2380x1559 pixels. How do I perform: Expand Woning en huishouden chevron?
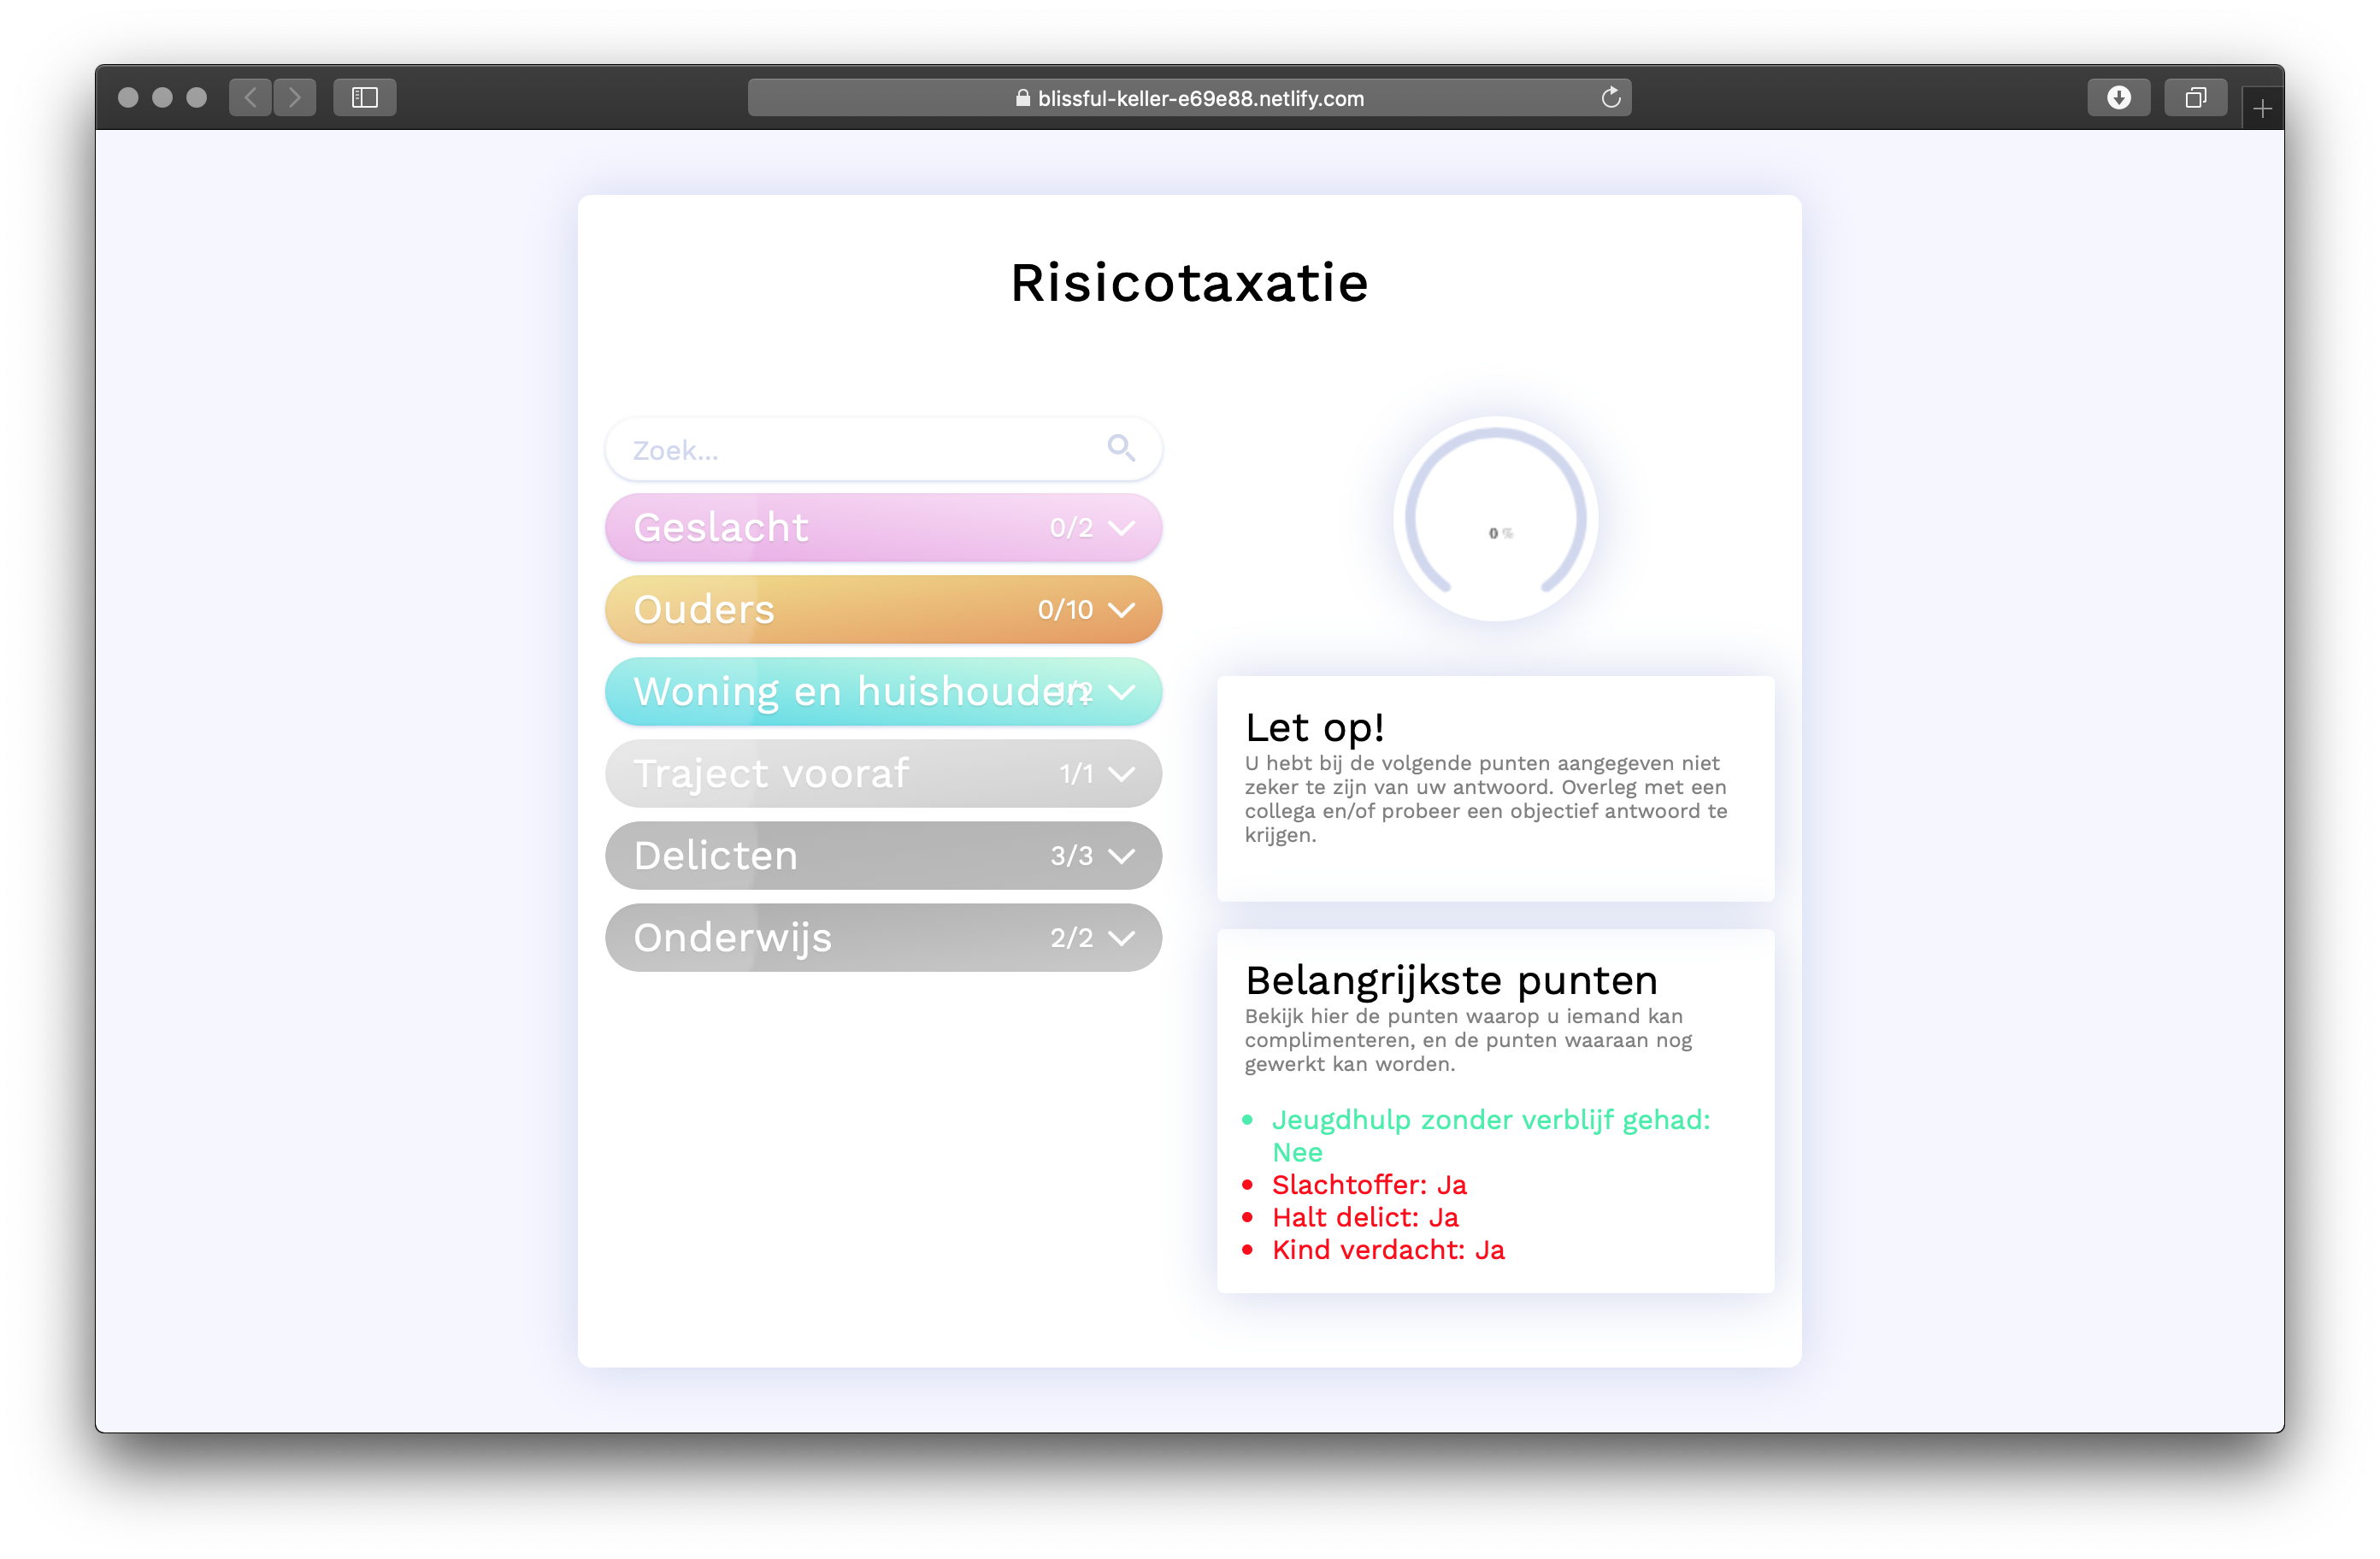pos(1121,691)
